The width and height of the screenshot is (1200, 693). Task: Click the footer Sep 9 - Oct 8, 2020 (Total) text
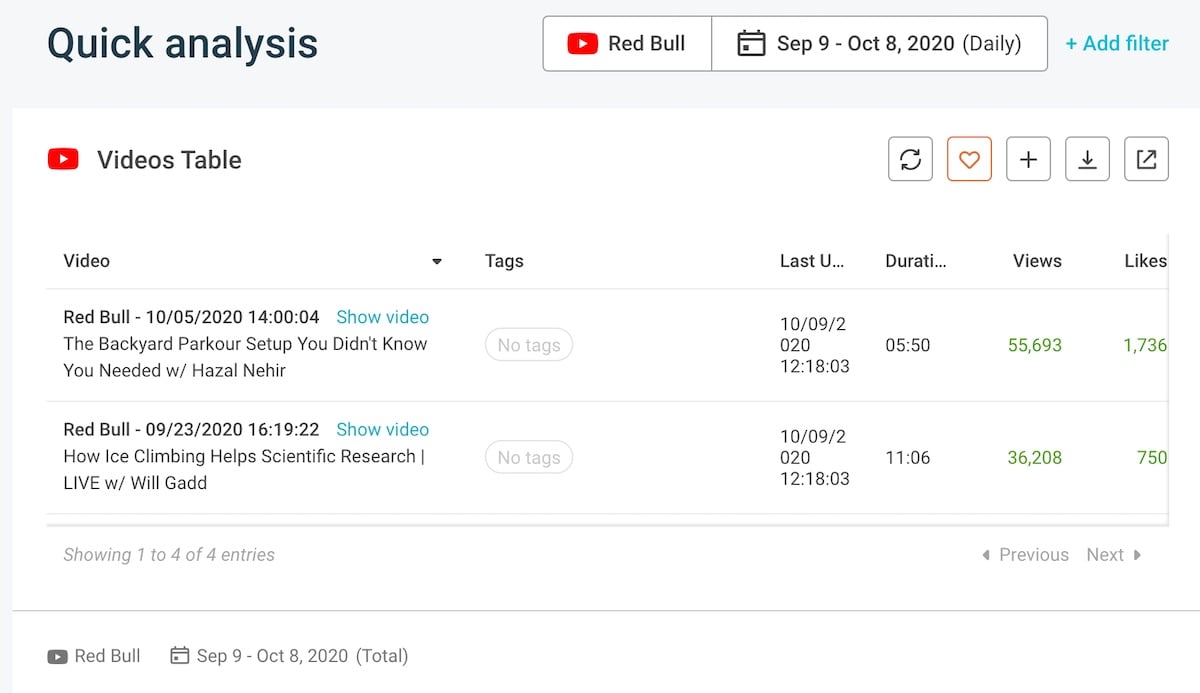[x=302, y=656]
